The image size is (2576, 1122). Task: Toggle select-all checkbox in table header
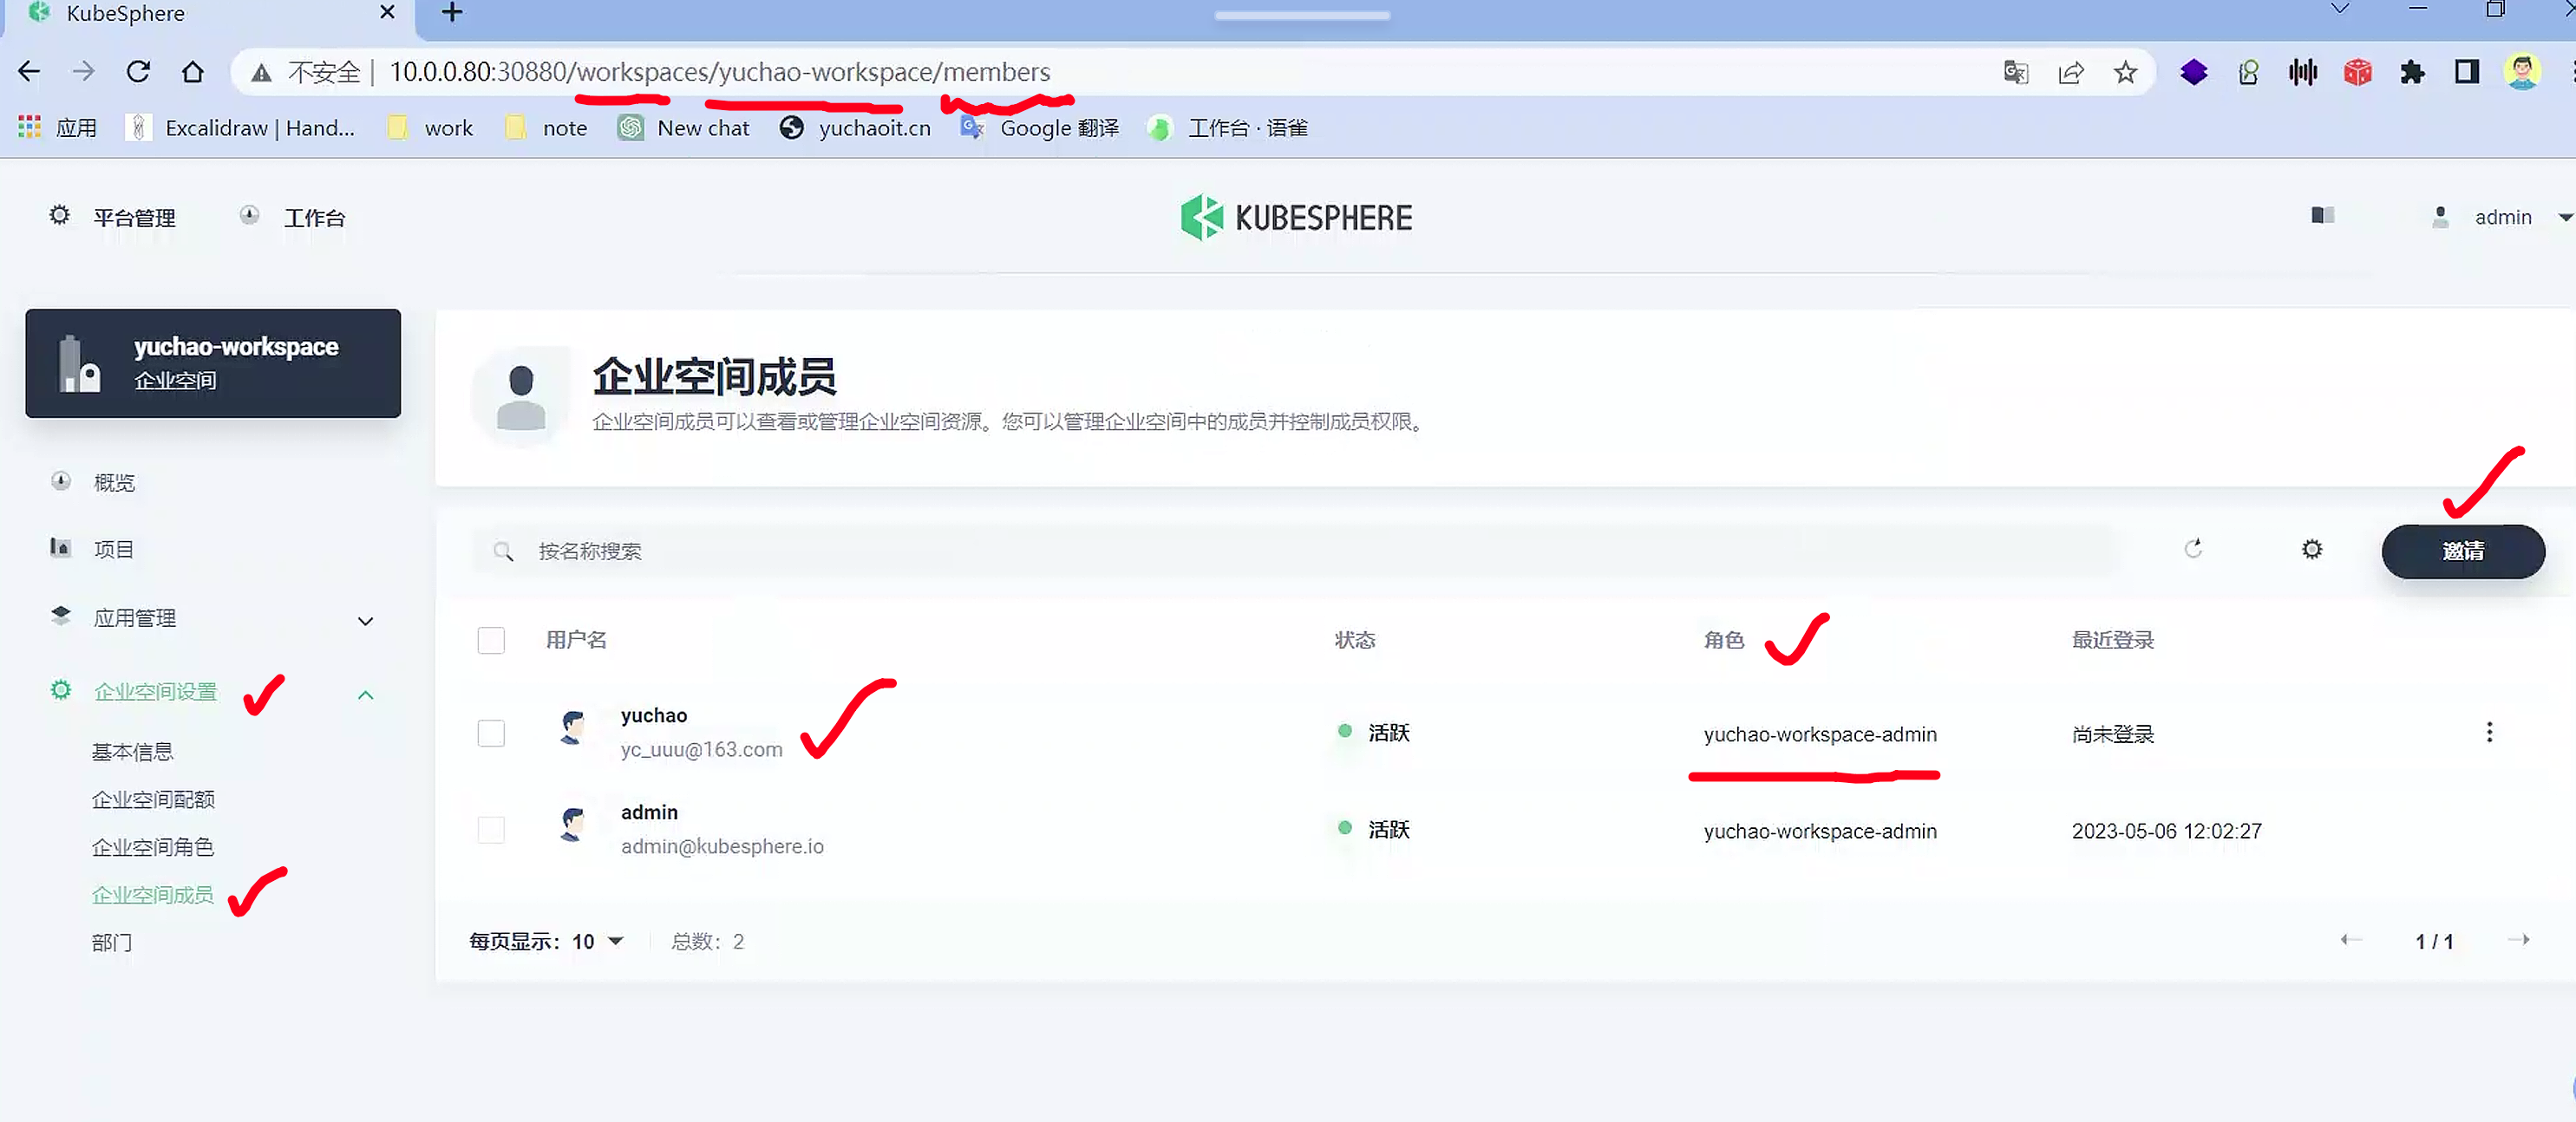tap(491, 640)
